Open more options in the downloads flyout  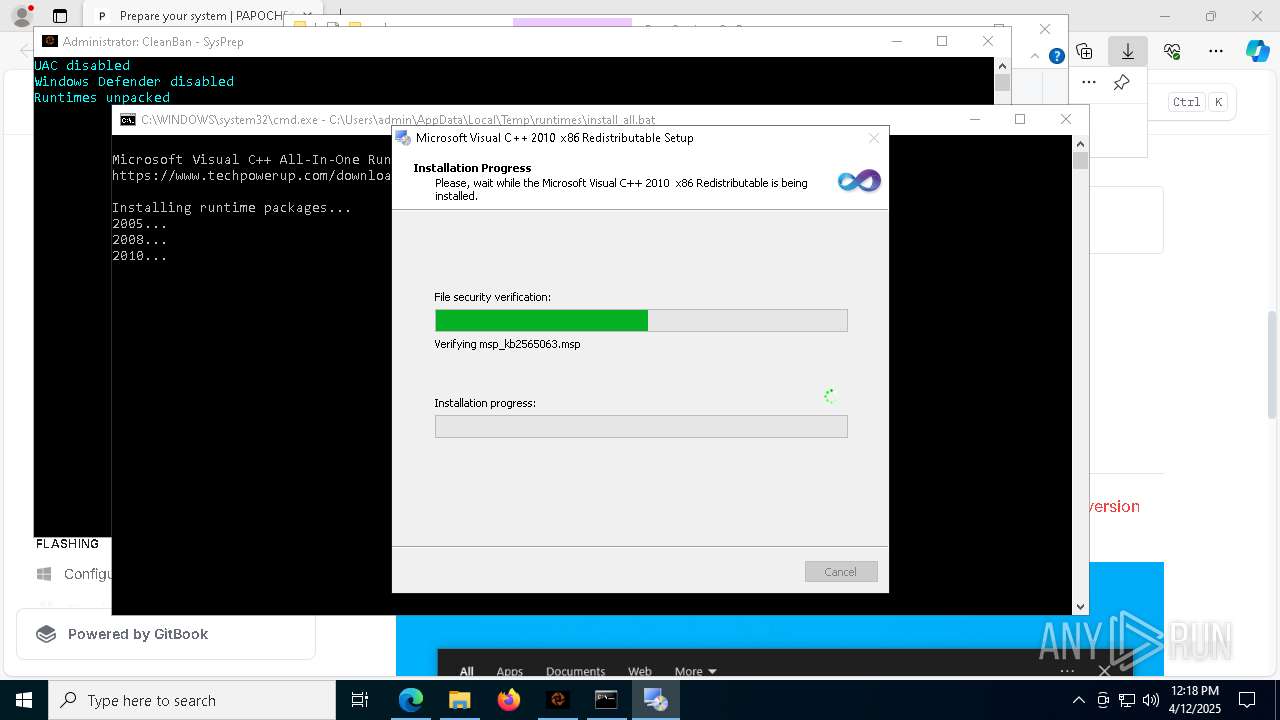[x=1089, y=83]
